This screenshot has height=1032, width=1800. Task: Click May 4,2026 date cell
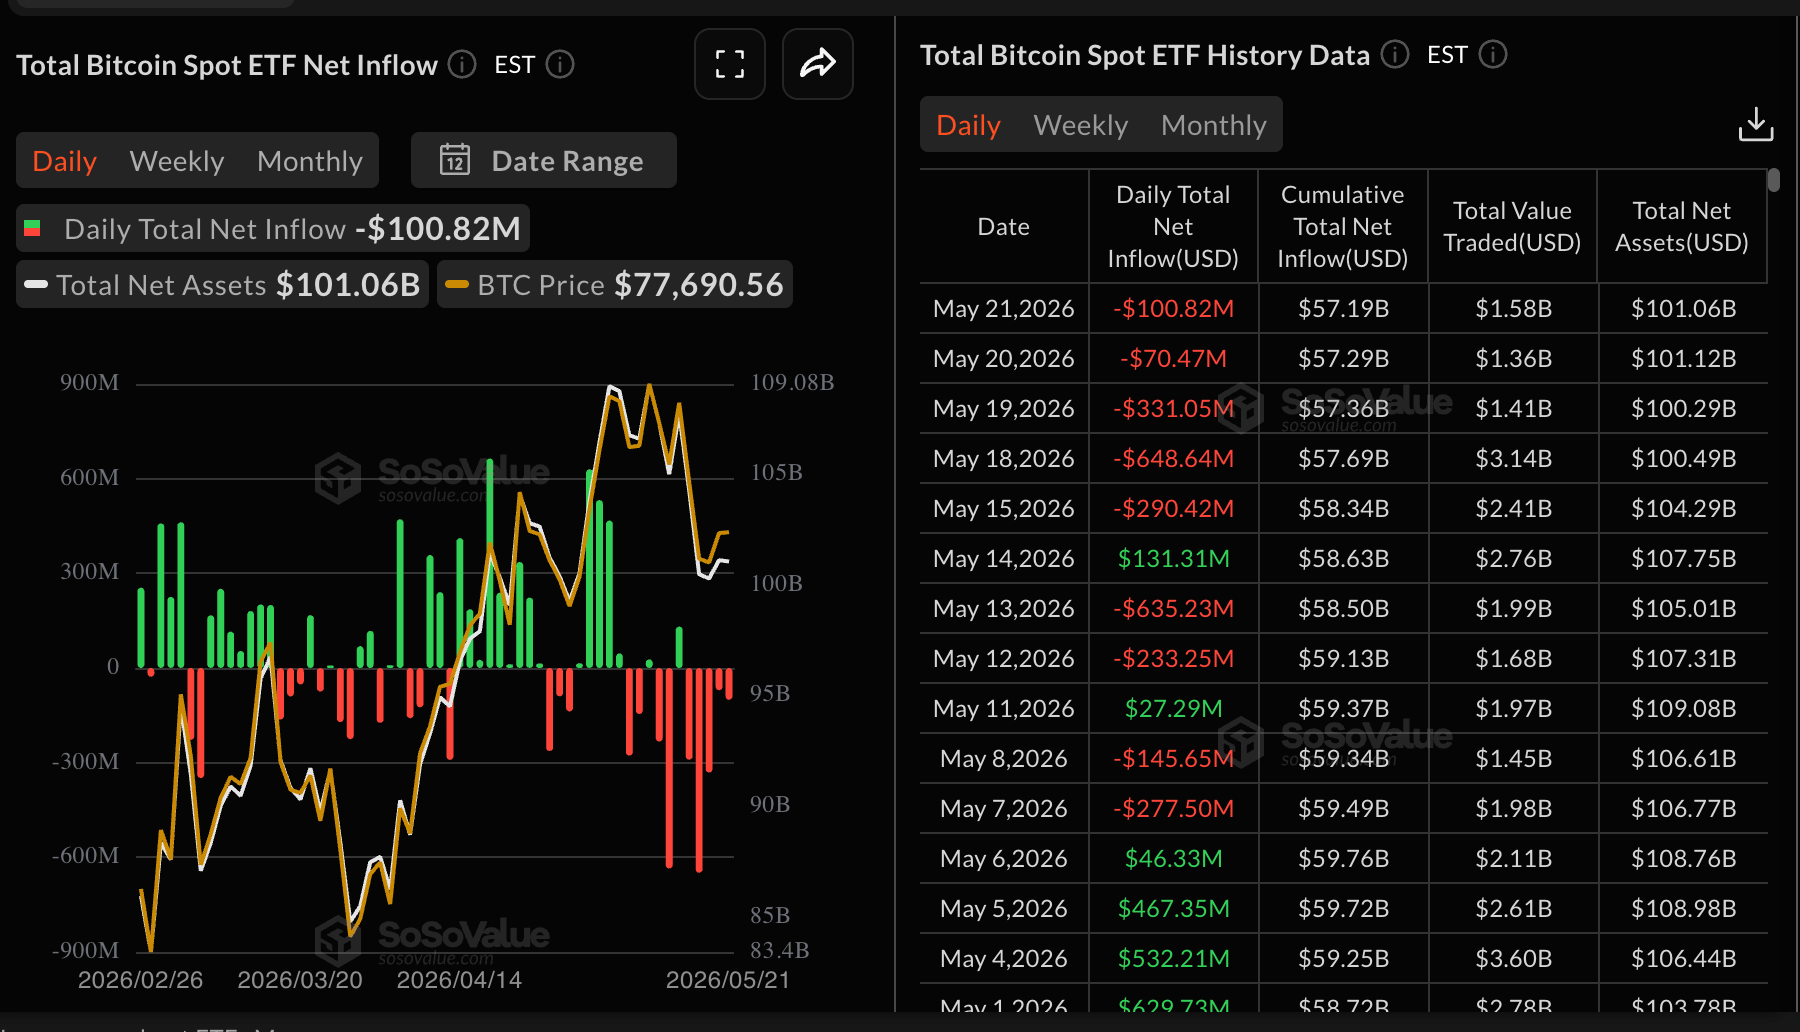1004,959
